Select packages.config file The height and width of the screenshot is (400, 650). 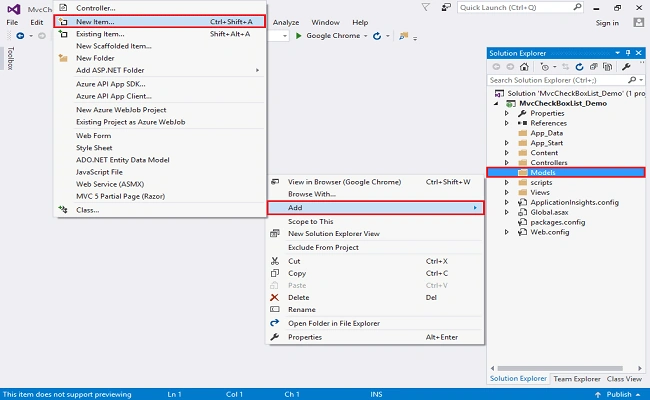[x=558, y=222]
